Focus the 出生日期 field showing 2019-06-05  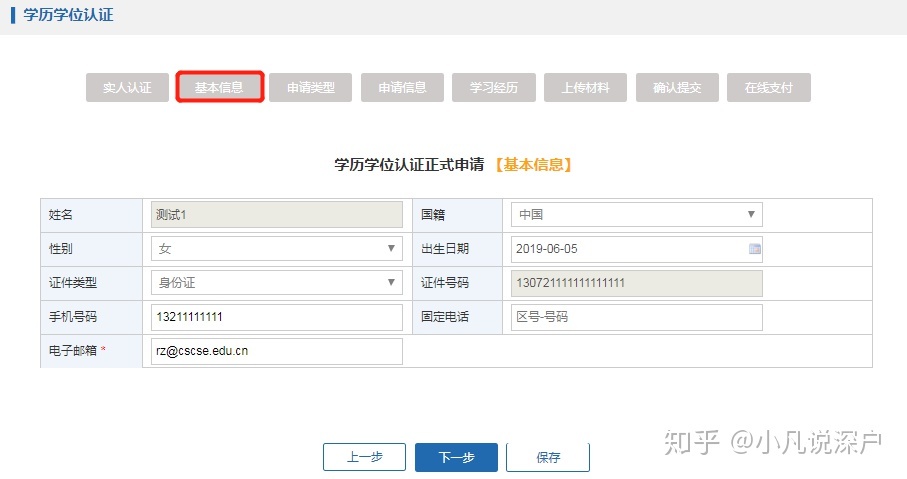point(636,249)
